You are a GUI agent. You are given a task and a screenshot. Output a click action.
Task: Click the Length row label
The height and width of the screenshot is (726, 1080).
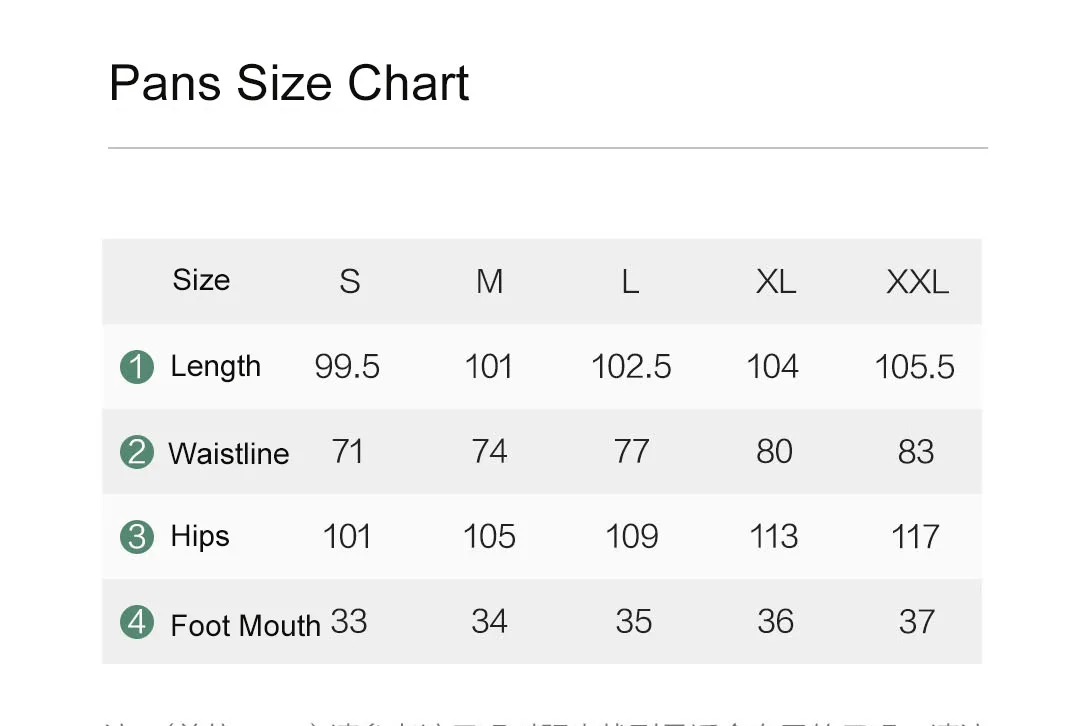coord(216,367)
